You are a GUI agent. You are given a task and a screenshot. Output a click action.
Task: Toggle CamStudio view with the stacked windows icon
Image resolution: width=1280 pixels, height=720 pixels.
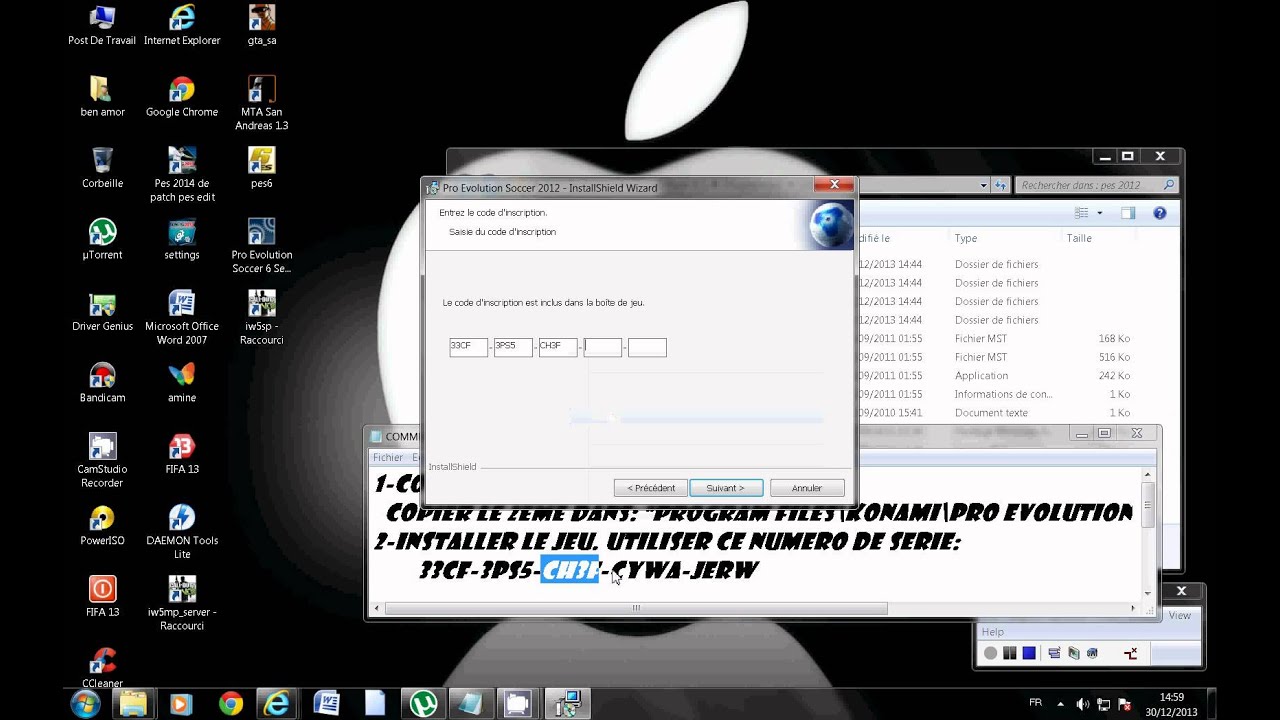tap(1054, 653)
